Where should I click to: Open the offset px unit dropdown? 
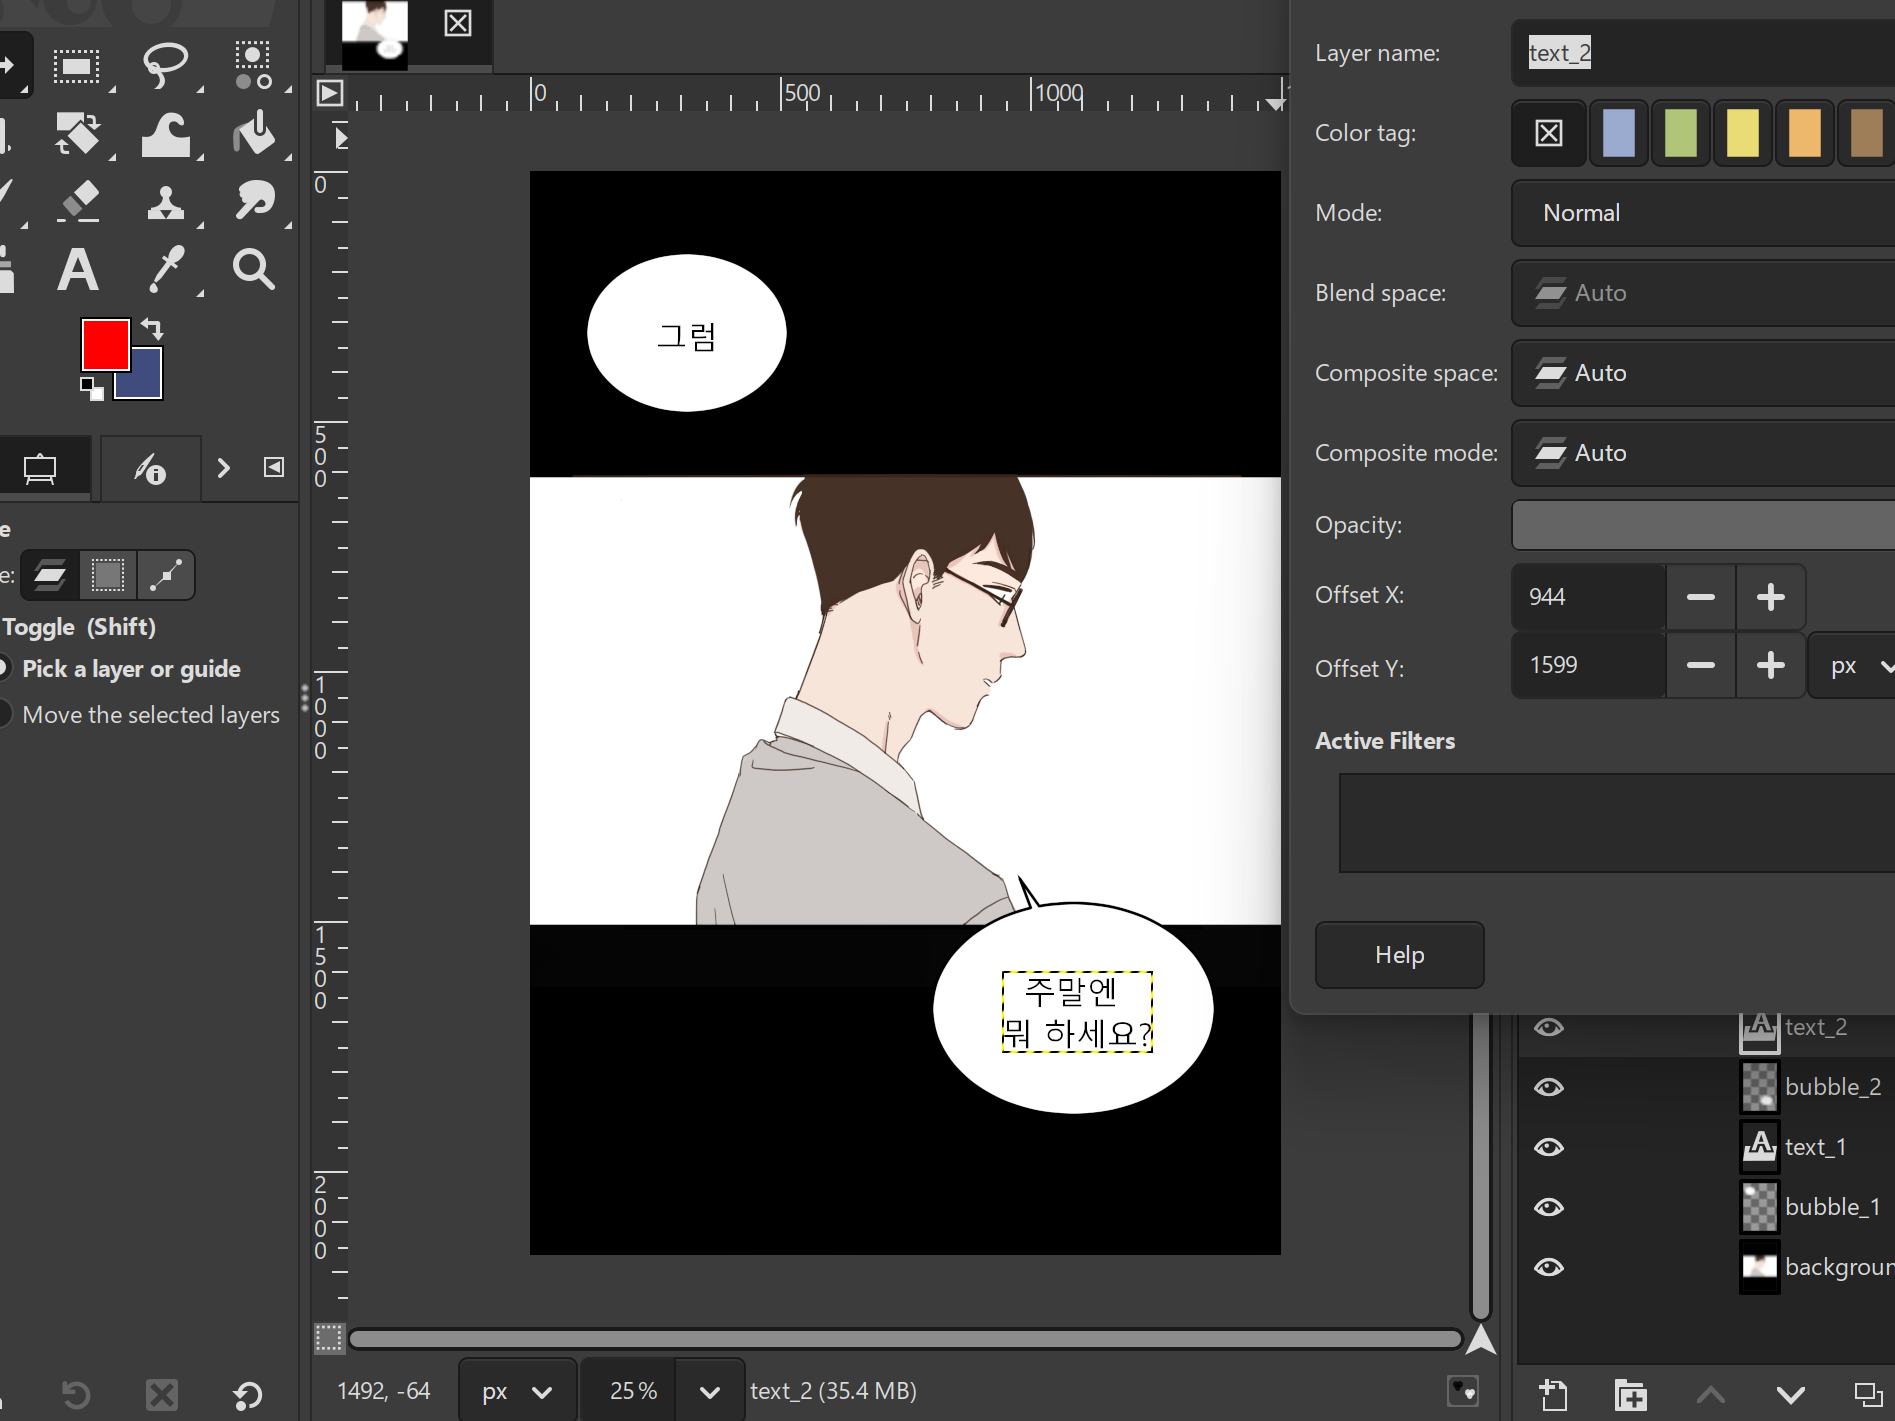[x=1852, y=665]
